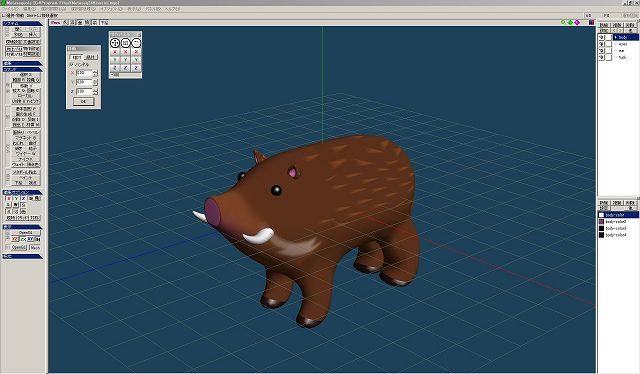Click the Z value field in numeric dialog
This screenshot has width=640, height=374.
point(84,91)
